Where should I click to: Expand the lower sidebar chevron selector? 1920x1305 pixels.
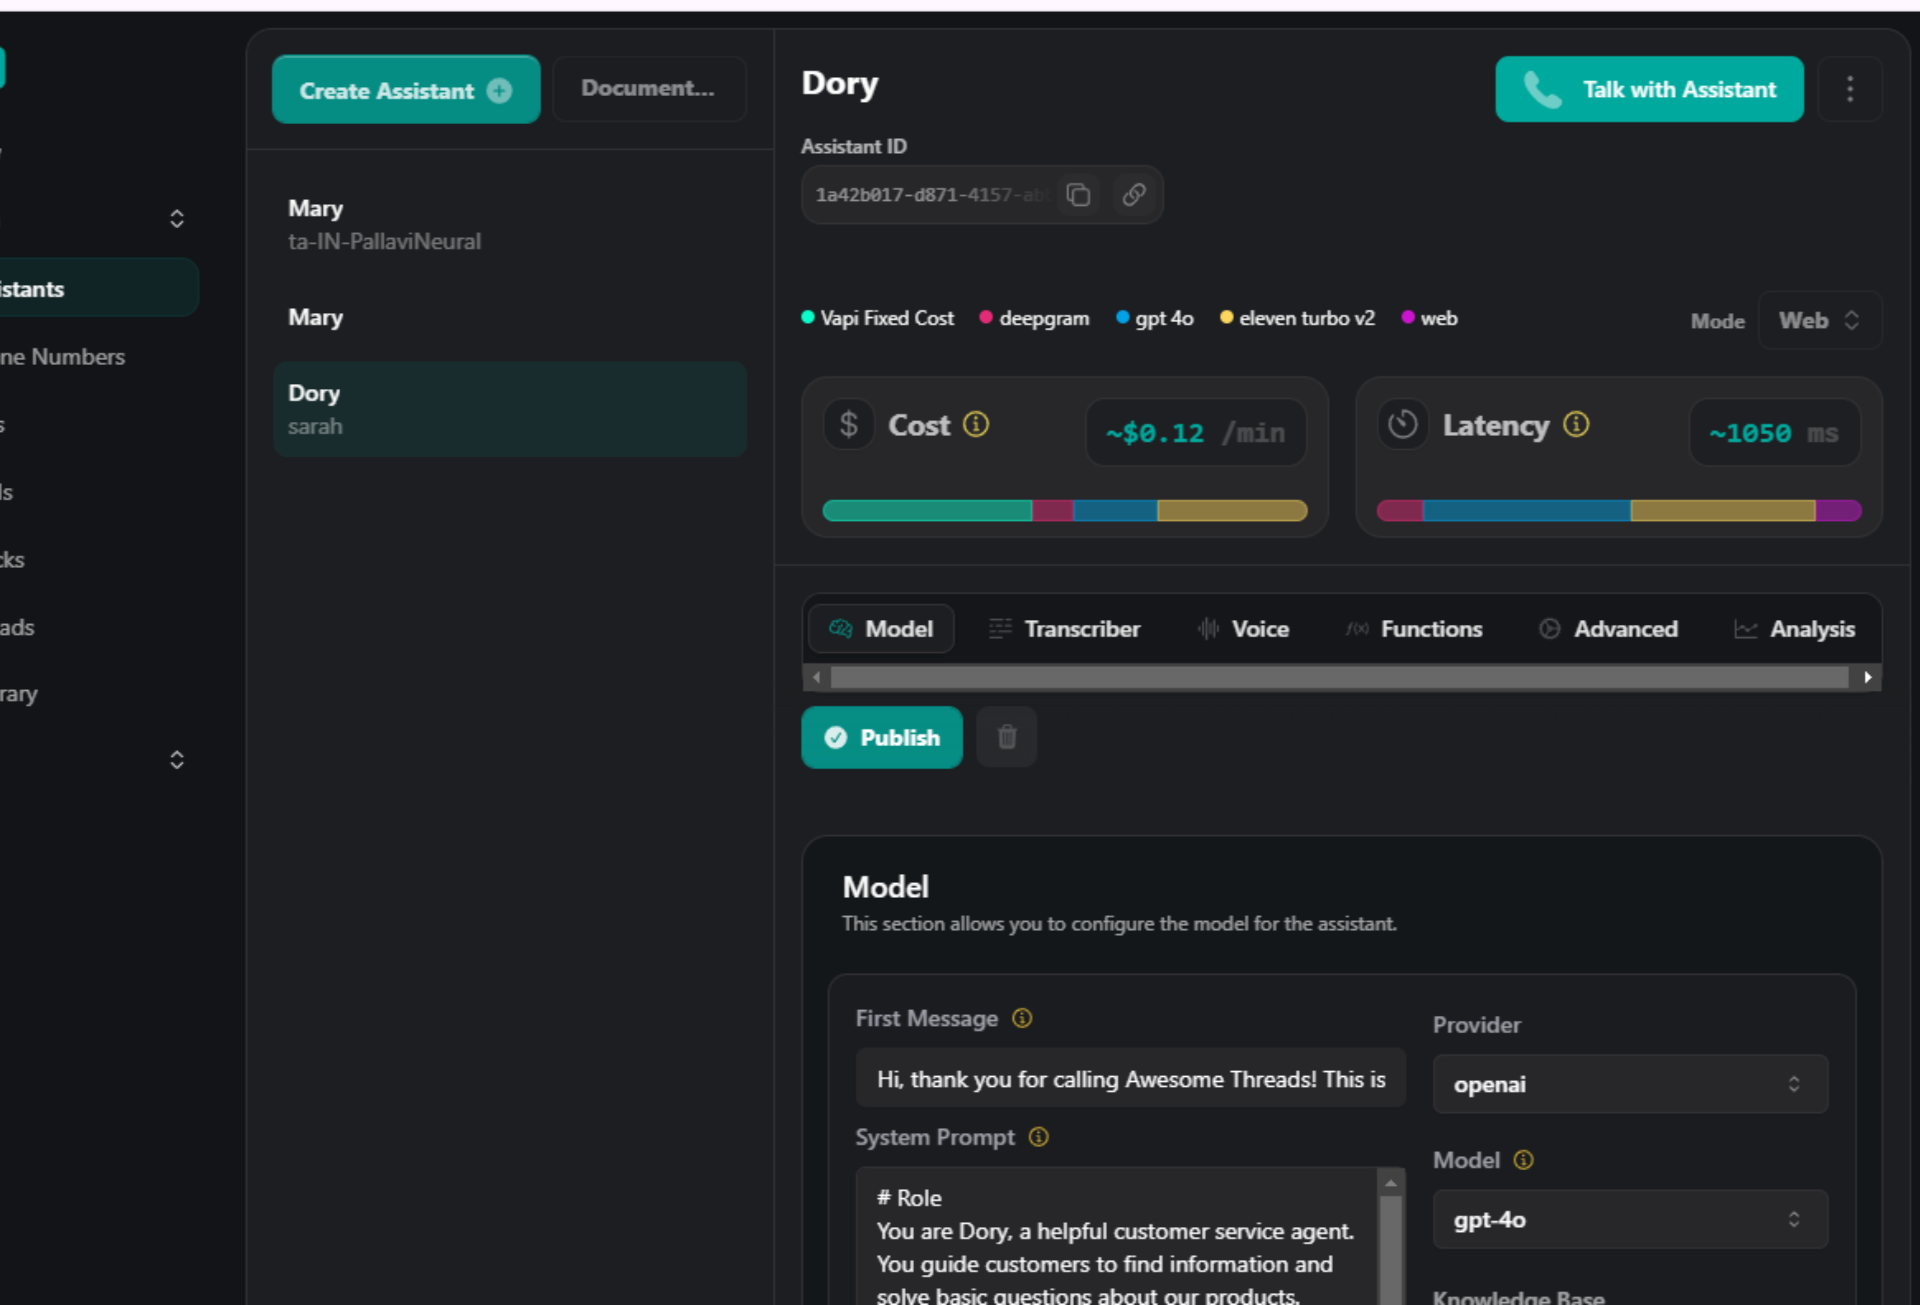(x=177, y=760)
